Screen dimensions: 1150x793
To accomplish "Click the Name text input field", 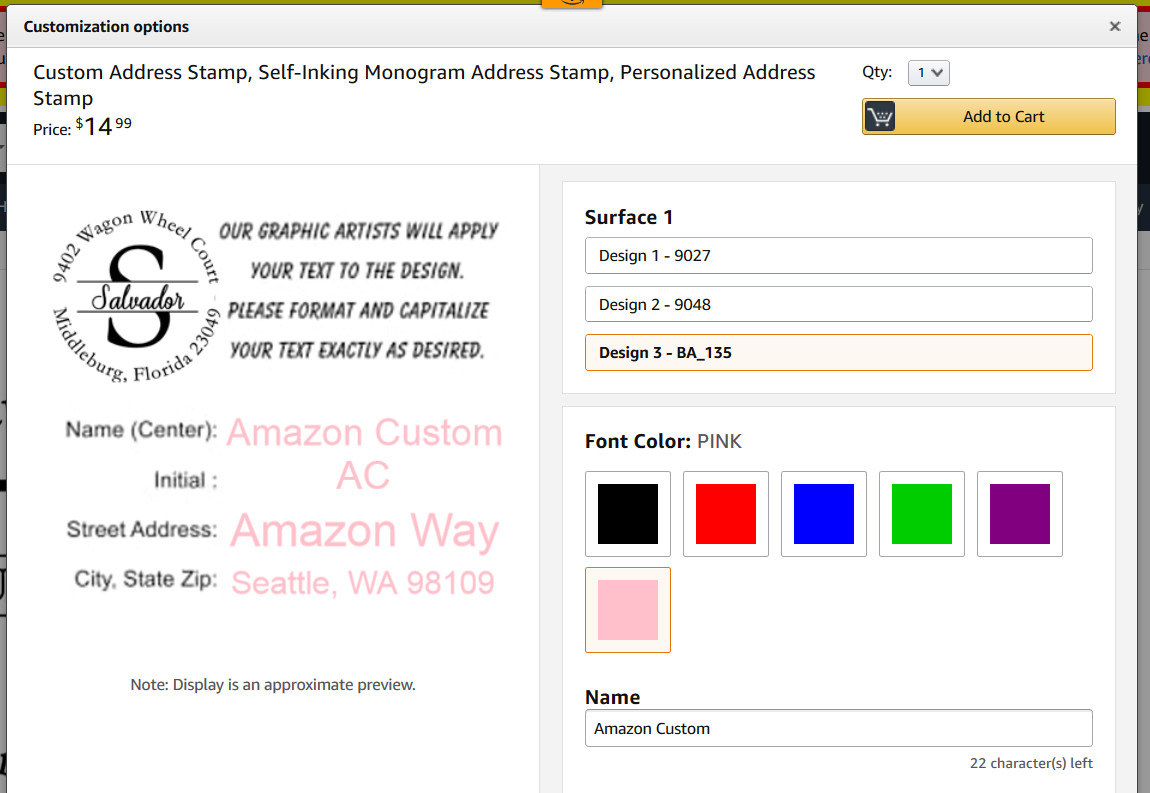I will [x=838, y=728].
